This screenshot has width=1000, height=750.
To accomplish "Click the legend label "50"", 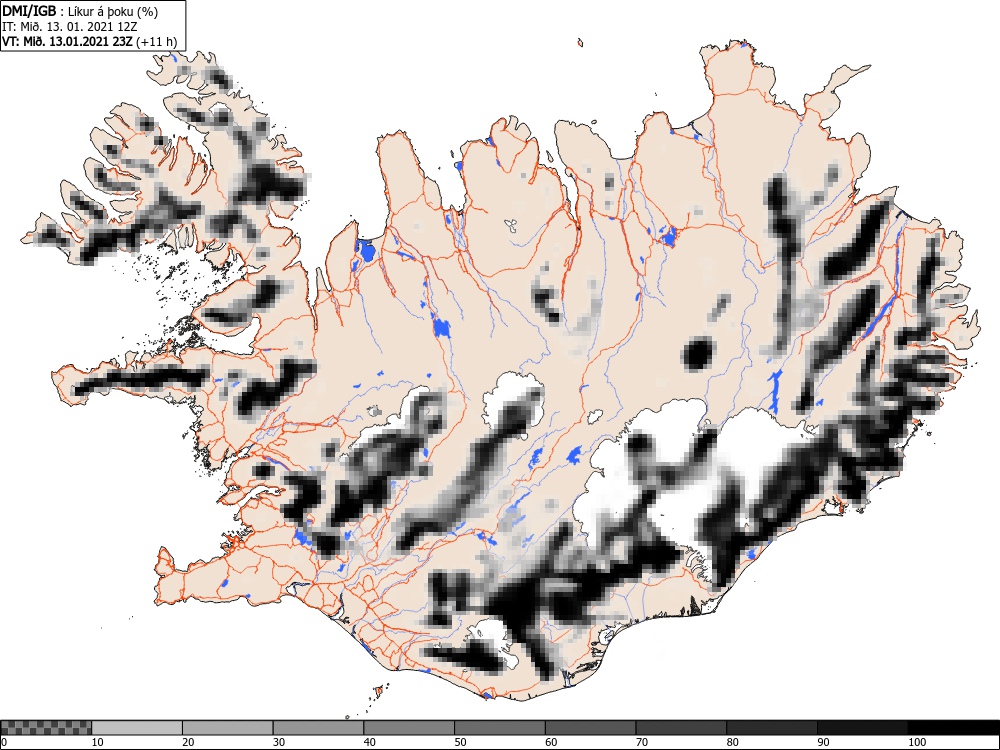I will (x=460, y=742).
